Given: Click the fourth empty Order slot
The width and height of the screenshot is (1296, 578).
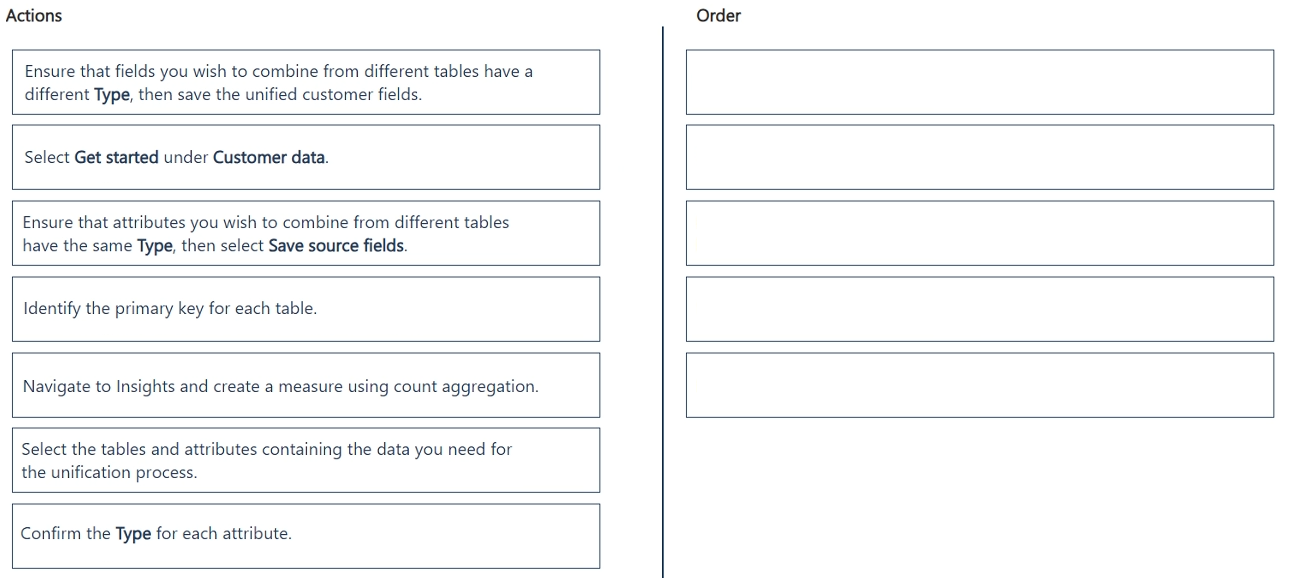Looking at the screenshot, I should click(980, 309).
